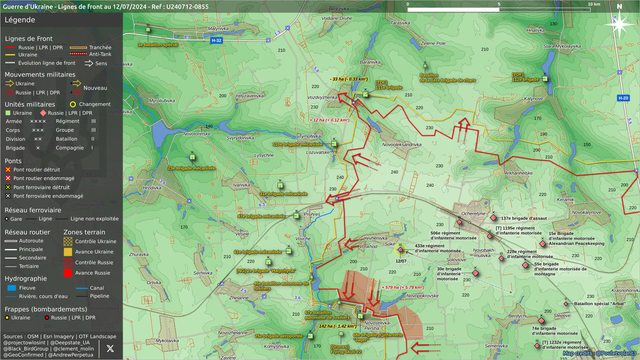Click the 15e Brigade Alexandrian Peacekeeping marker
This screenshot has height=360, width=640.
(542, 244)
